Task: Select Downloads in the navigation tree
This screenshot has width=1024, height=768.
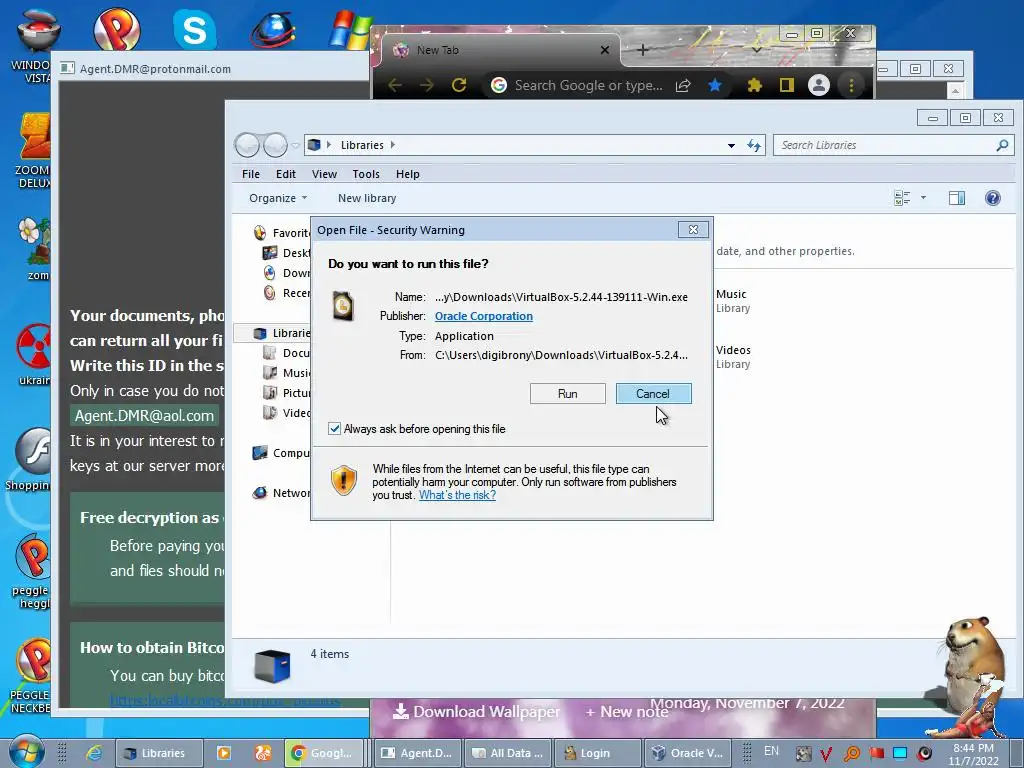Action: point(287,273)
